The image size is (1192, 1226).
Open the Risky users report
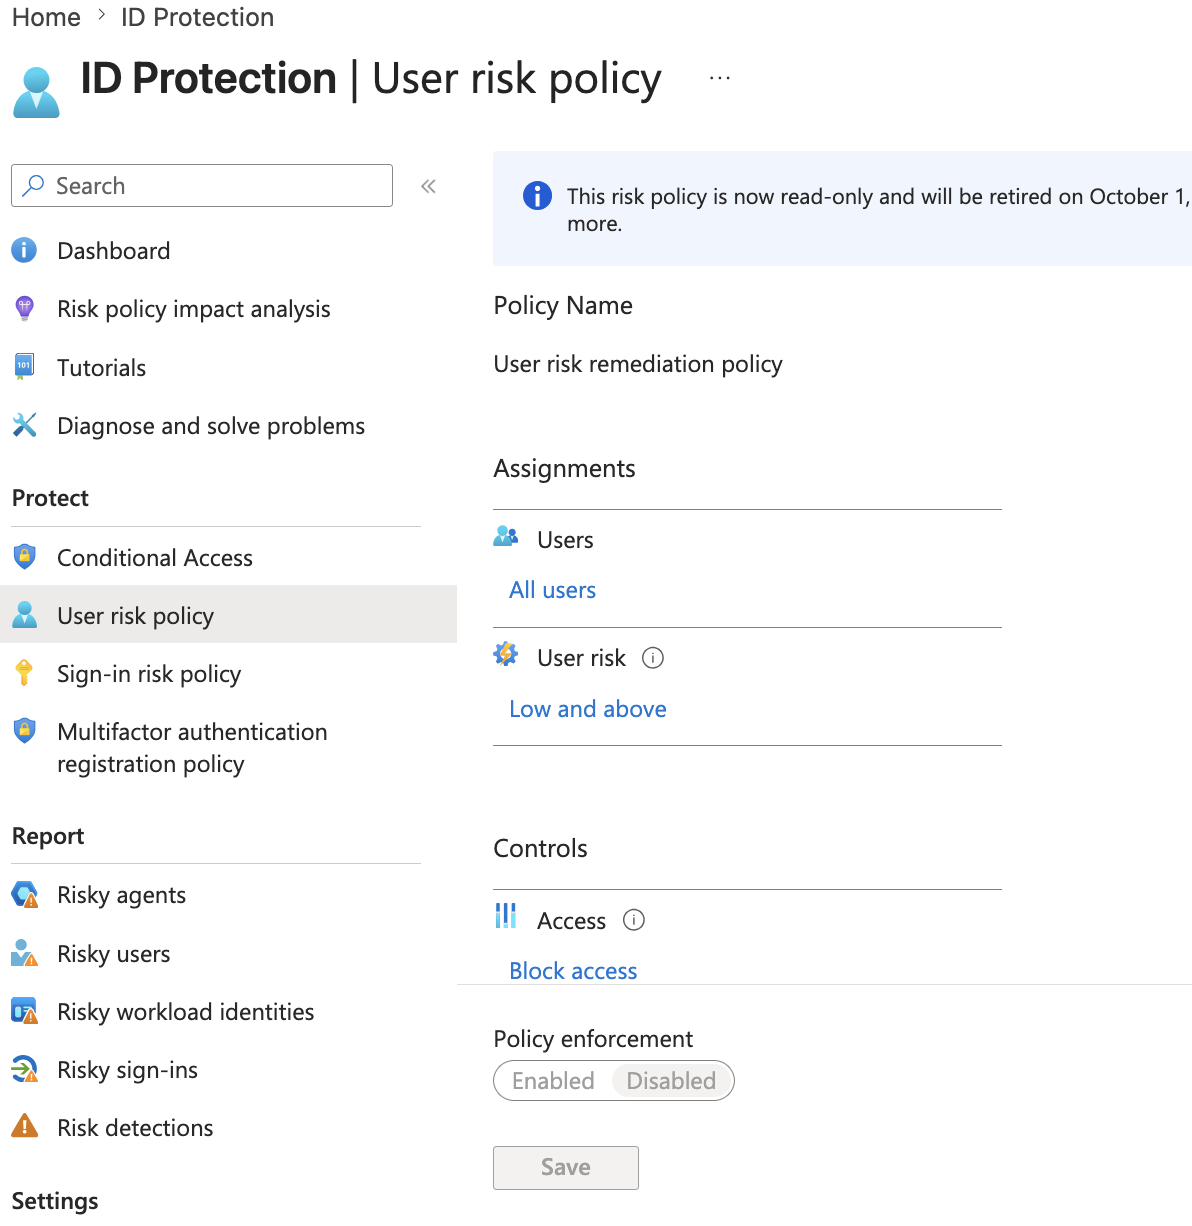(x=114, y=954)
